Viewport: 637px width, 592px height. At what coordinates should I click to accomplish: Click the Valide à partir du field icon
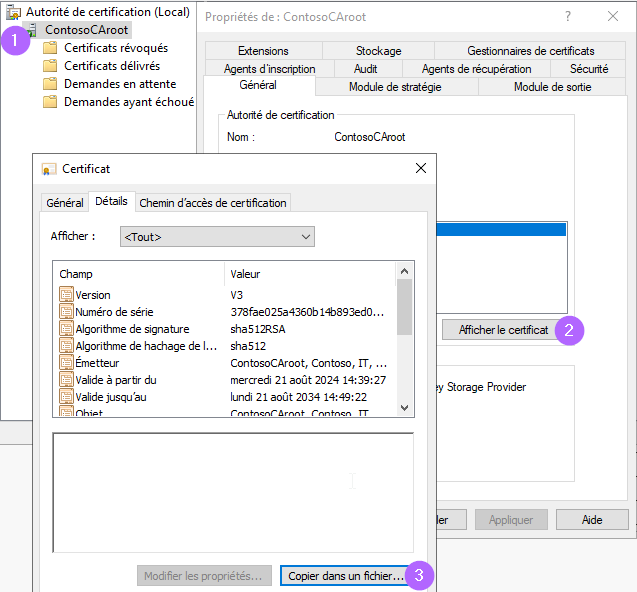66,379
